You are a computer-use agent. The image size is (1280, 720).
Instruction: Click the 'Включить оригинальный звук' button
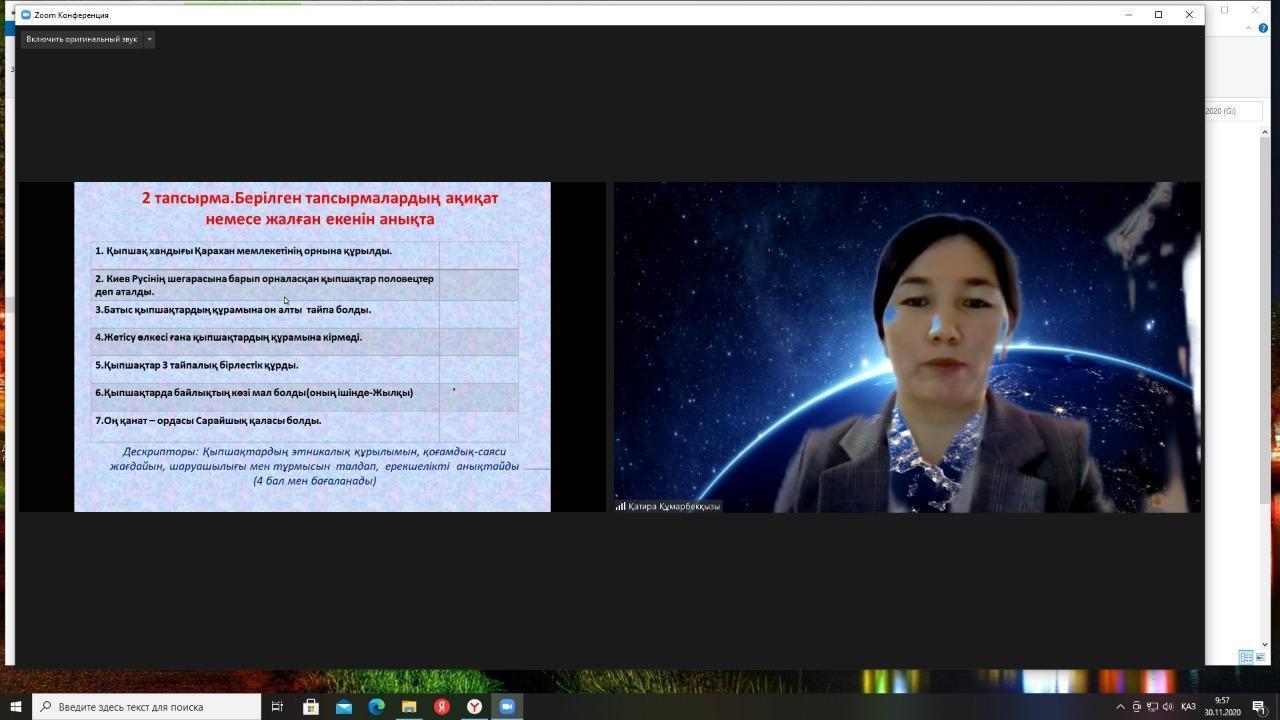tap(81, 39)
